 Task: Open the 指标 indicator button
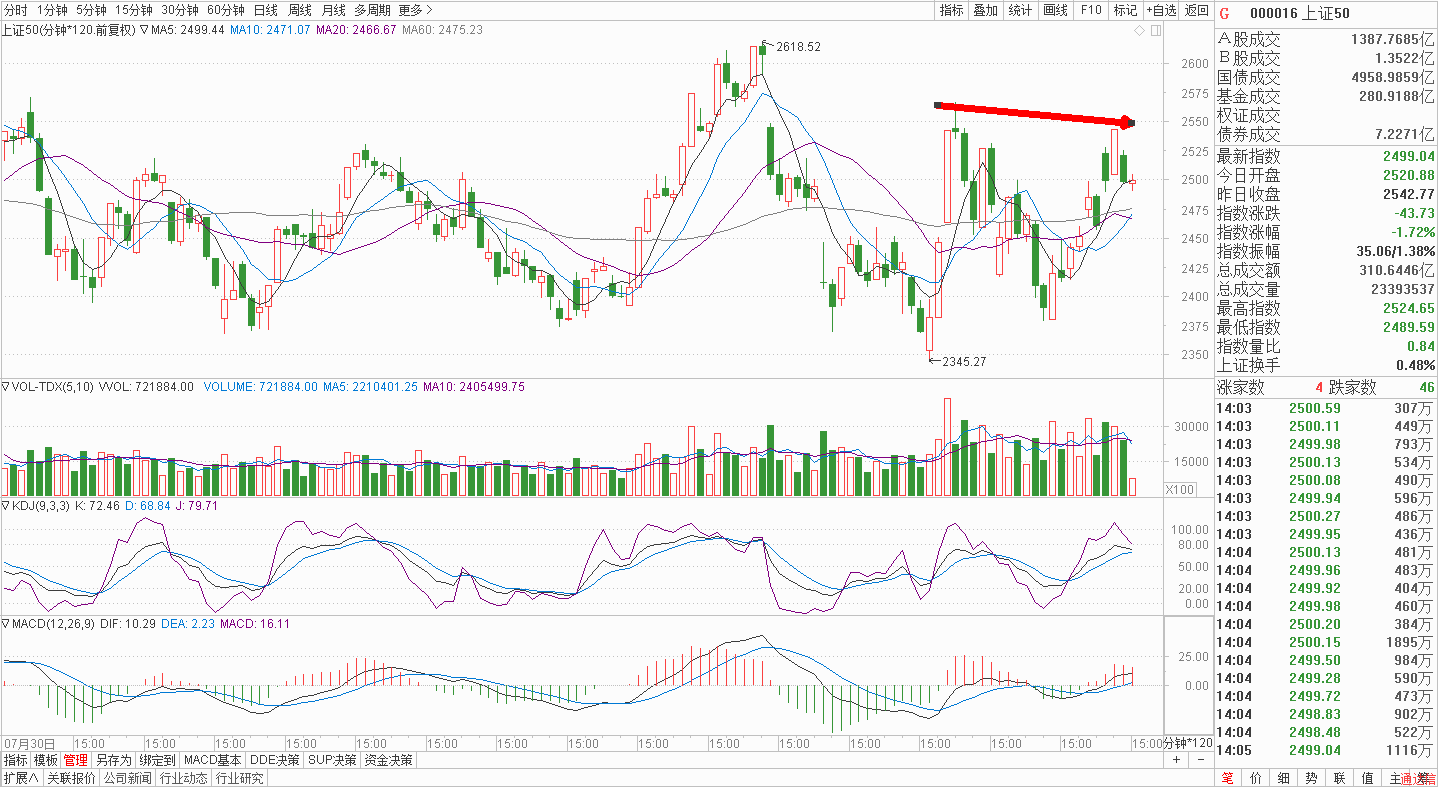(x=951, y=10)
